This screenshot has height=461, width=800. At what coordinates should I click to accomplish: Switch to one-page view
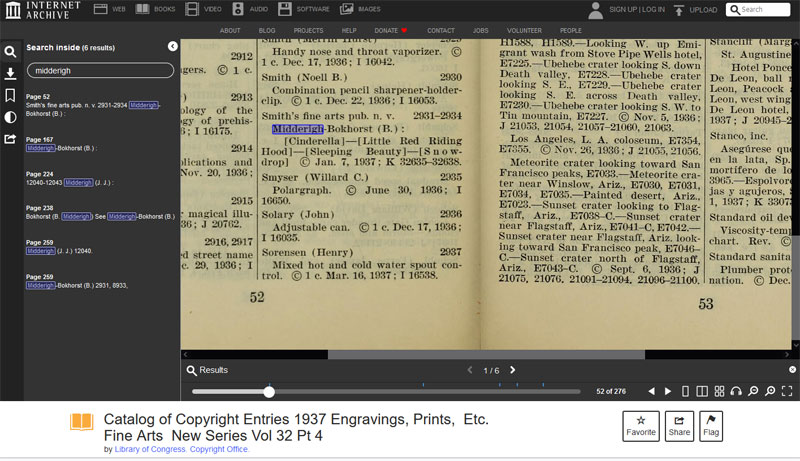pyautogui.click(x=685, y=391)
